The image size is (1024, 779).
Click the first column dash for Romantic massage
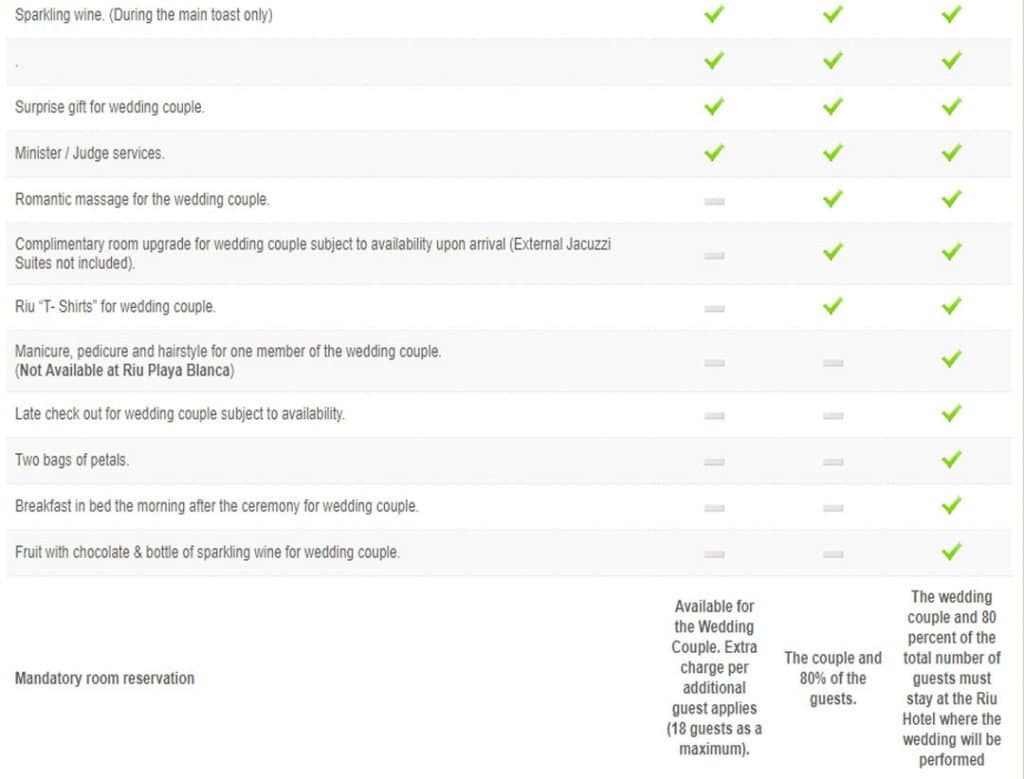click(714, 201)
